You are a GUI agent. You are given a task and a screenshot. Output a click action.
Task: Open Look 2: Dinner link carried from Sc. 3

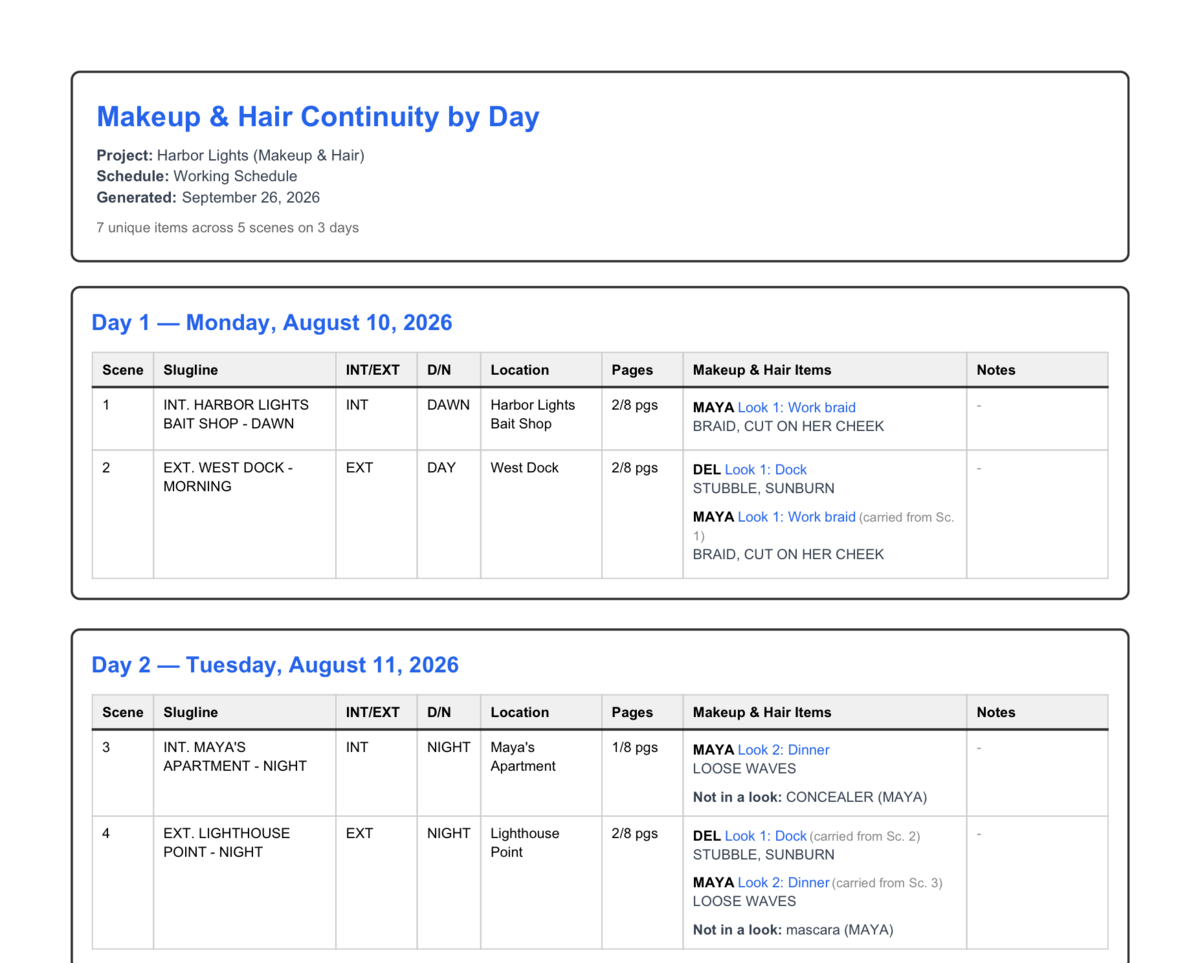click(783, 883)
